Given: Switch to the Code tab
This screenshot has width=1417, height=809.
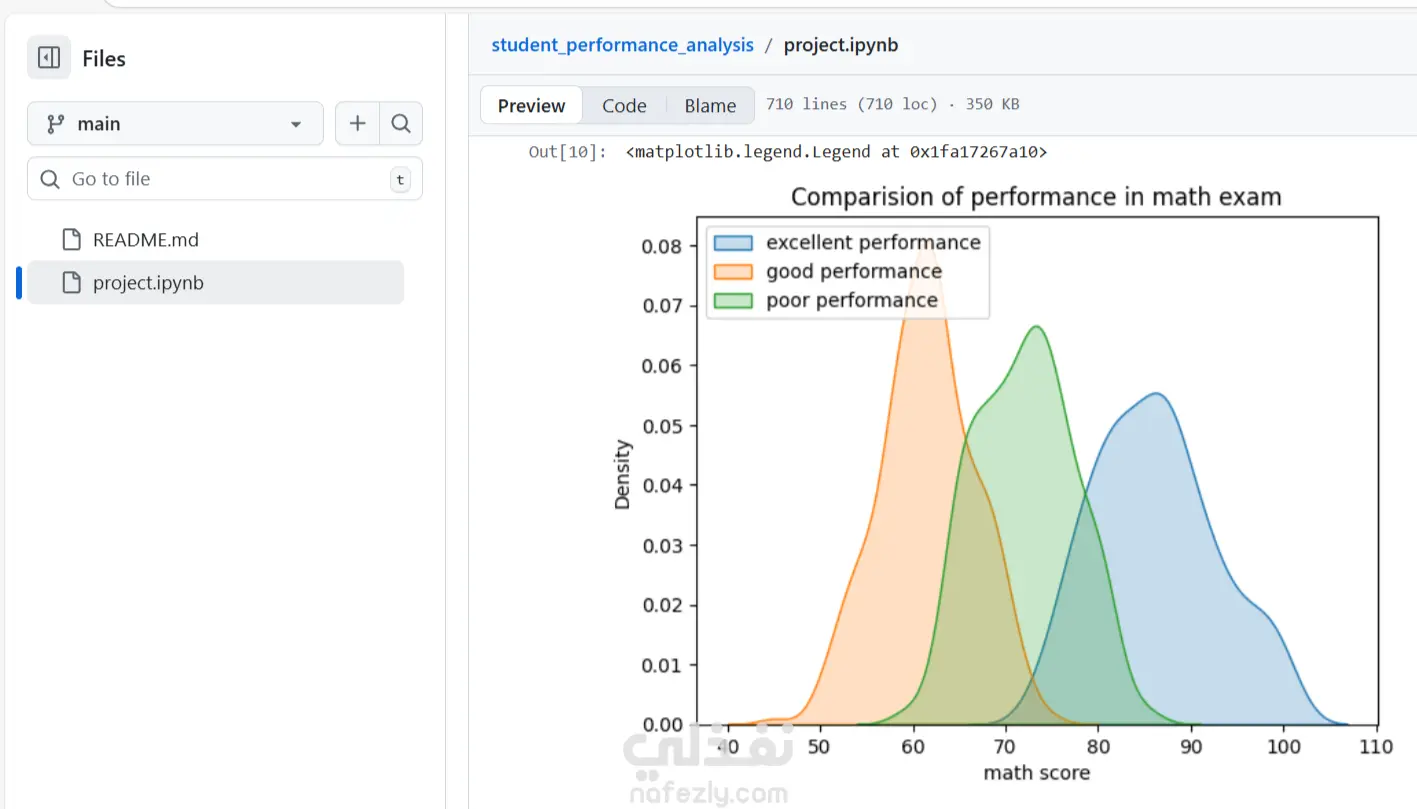Looking at the screenshot, I should (x=624, y=106).
